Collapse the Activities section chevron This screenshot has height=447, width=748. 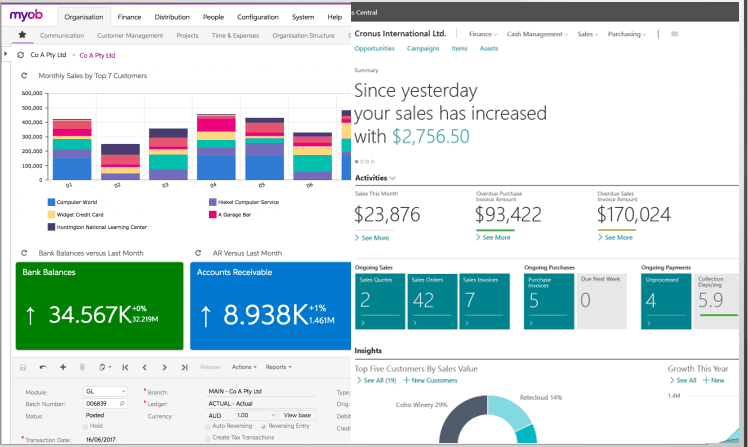pyautogui.click(x=393, y=178)
